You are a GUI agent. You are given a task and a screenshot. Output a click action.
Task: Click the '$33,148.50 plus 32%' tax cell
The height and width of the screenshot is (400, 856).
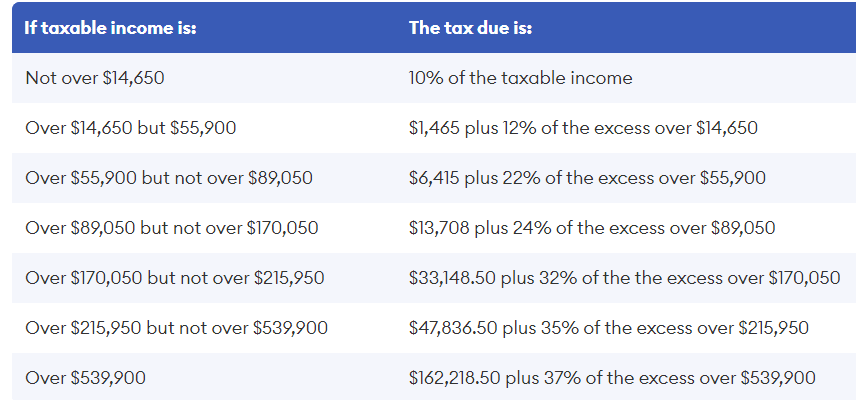click(x=624, y=278)
